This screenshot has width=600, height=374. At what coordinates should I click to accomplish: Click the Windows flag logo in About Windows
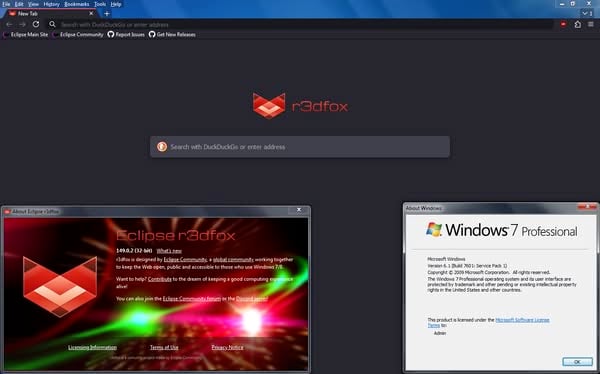(434, 229)
